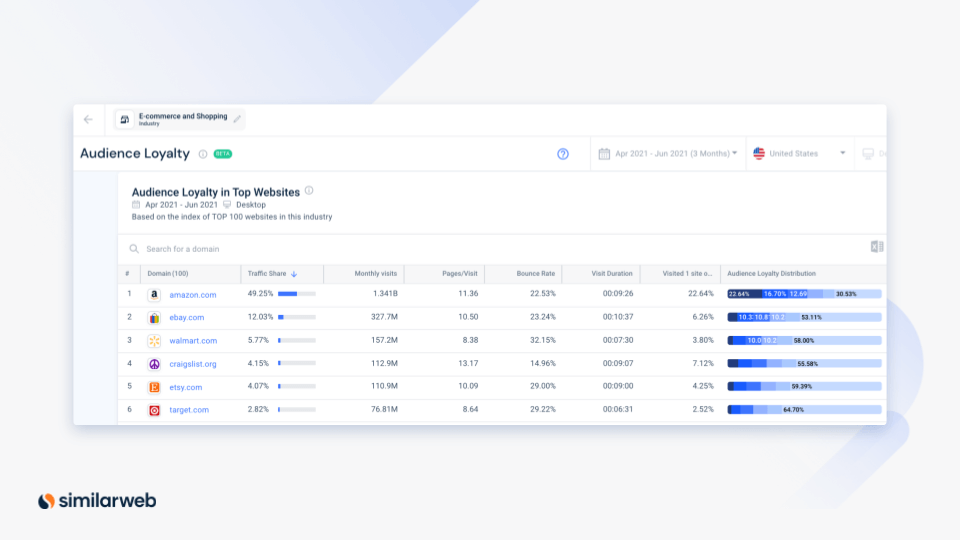Sort by Visit Duration column
This screenshot has height=540, width=960.
tap(612, 274)
